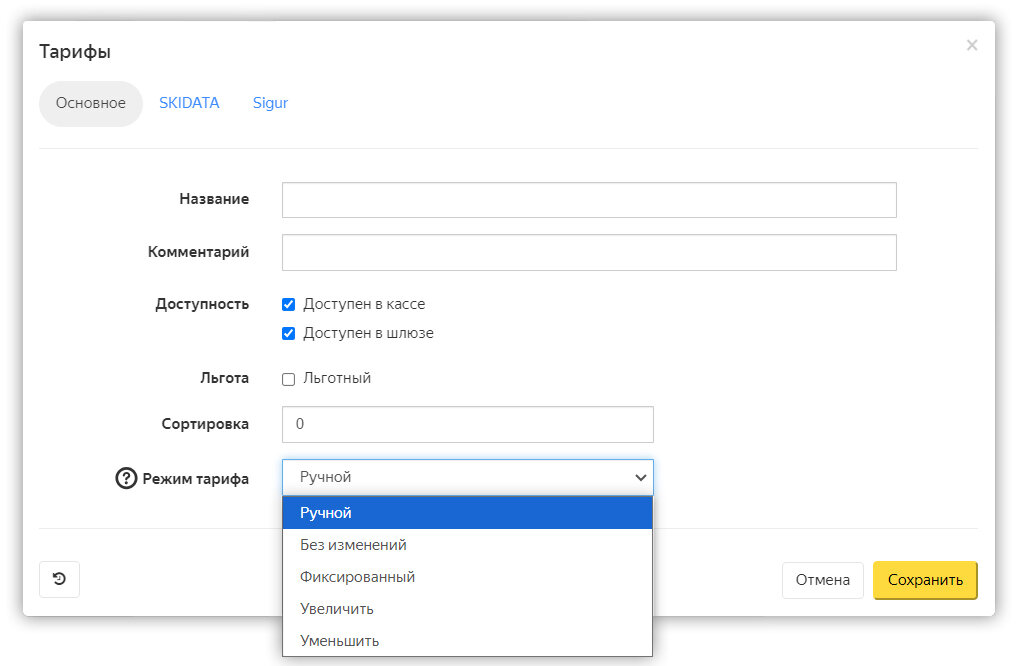Select Ручной option in the list
The height and width of the screenshot is (666, 1021).
[x=467, y=513]
